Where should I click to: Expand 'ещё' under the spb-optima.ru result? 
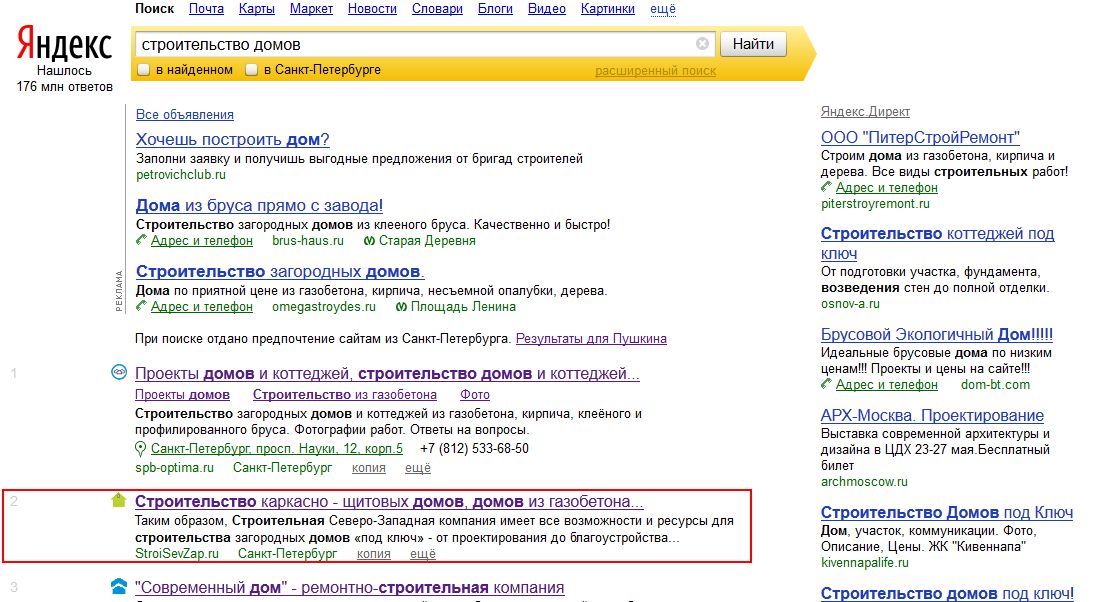(418, 468)
